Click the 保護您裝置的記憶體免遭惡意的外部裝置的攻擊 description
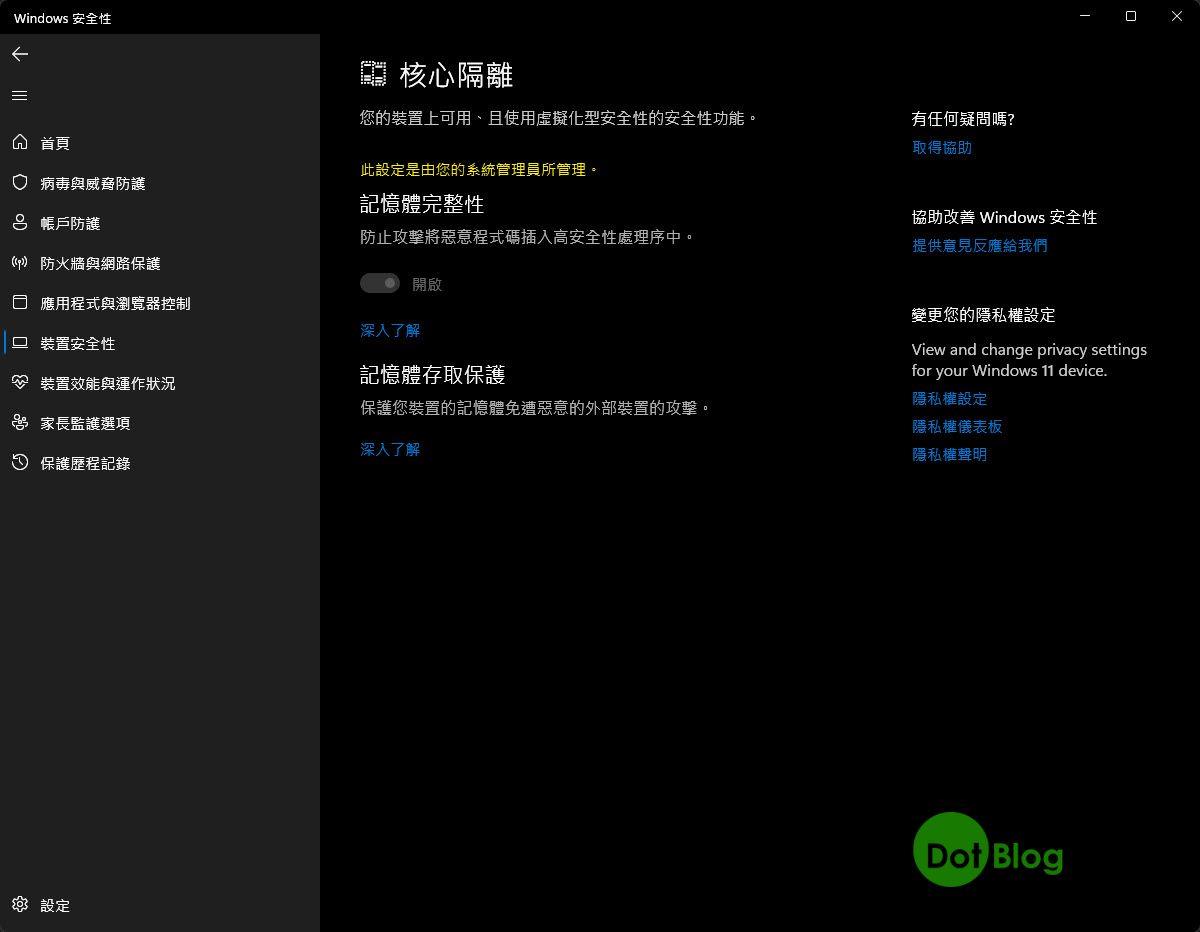 (x=535, y=408)
